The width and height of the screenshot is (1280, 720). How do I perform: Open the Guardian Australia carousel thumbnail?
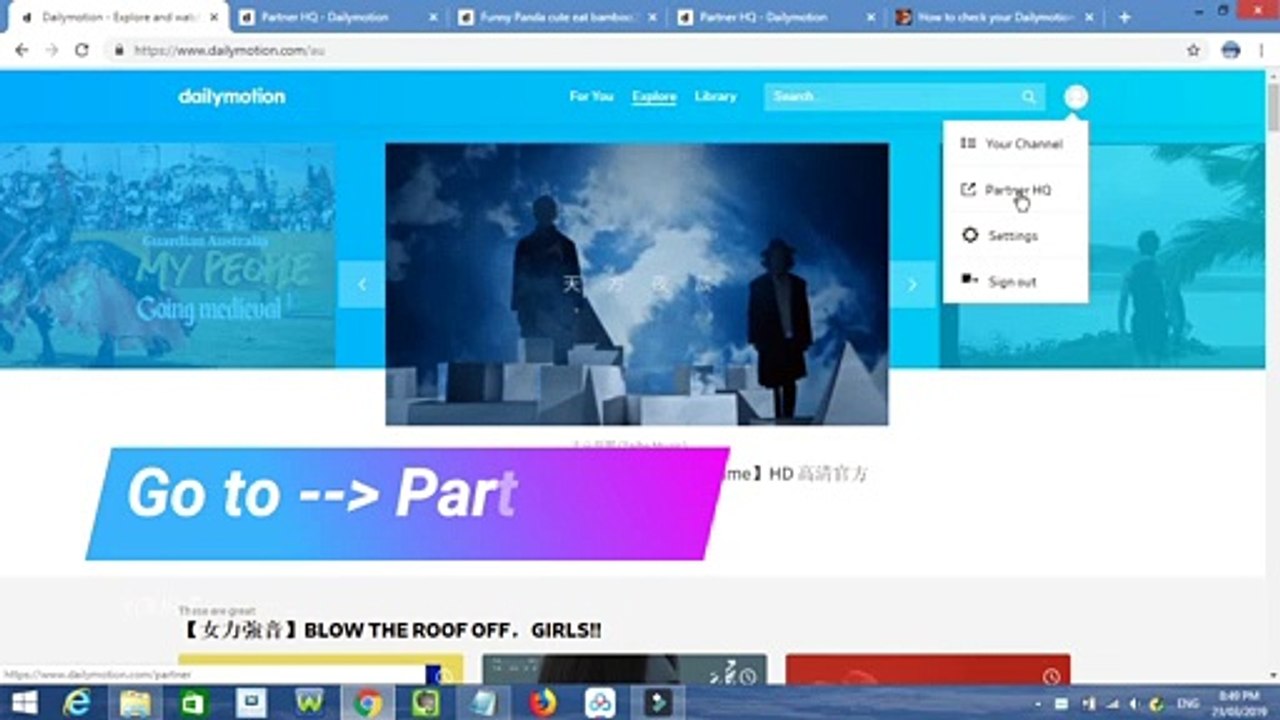click(168, 255)
